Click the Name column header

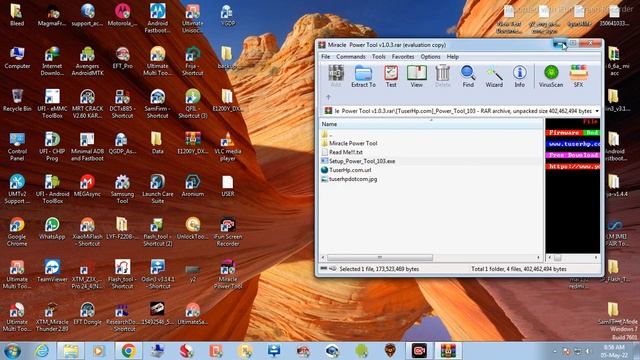pyautogui.click(x=431, y=124)
